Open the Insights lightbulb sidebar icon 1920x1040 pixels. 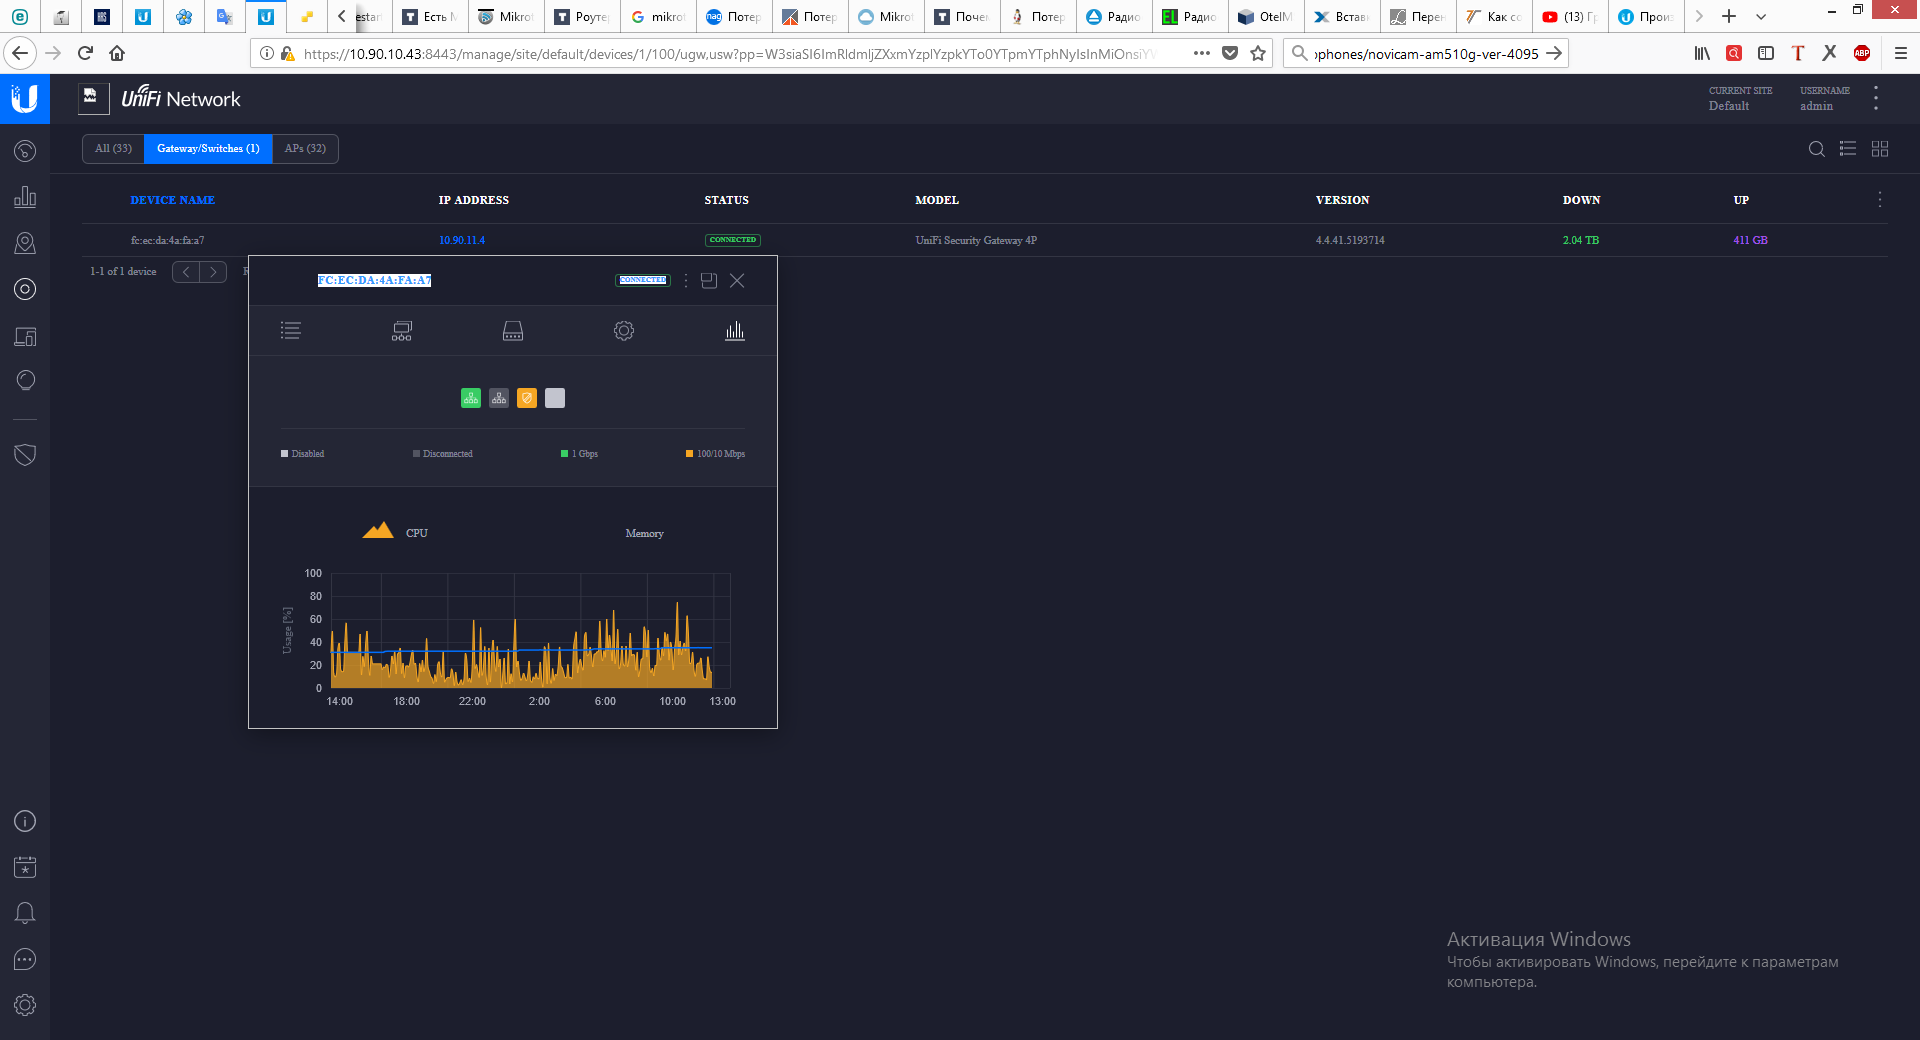click(25, 381)
